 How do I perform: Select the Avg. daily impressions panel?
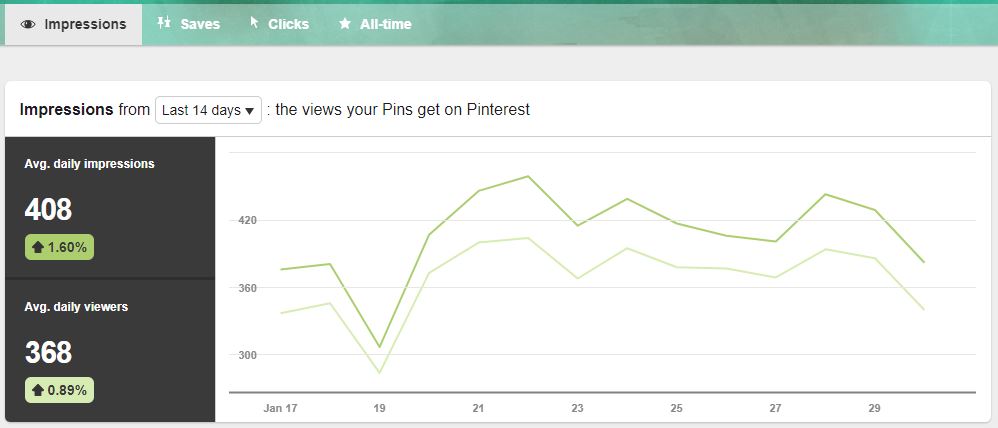110,208
